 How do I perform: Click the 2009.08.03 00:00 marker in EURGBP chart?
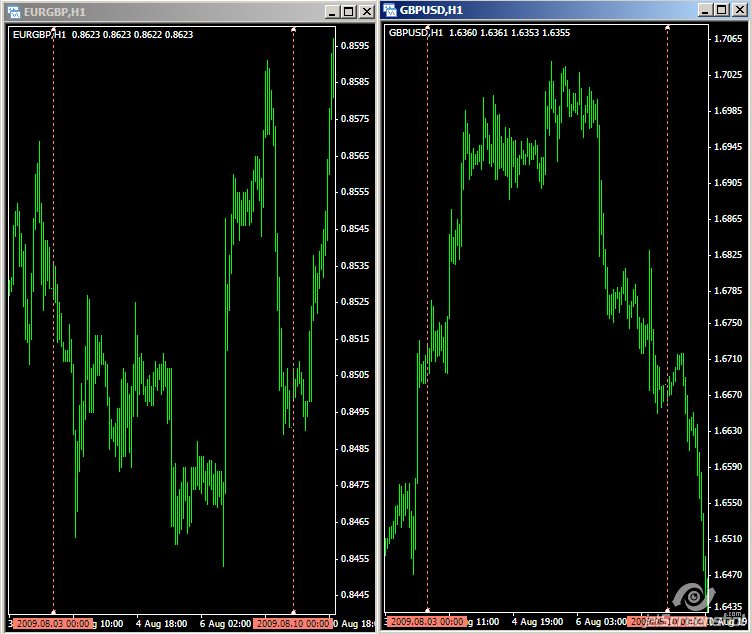click(53, 623)
